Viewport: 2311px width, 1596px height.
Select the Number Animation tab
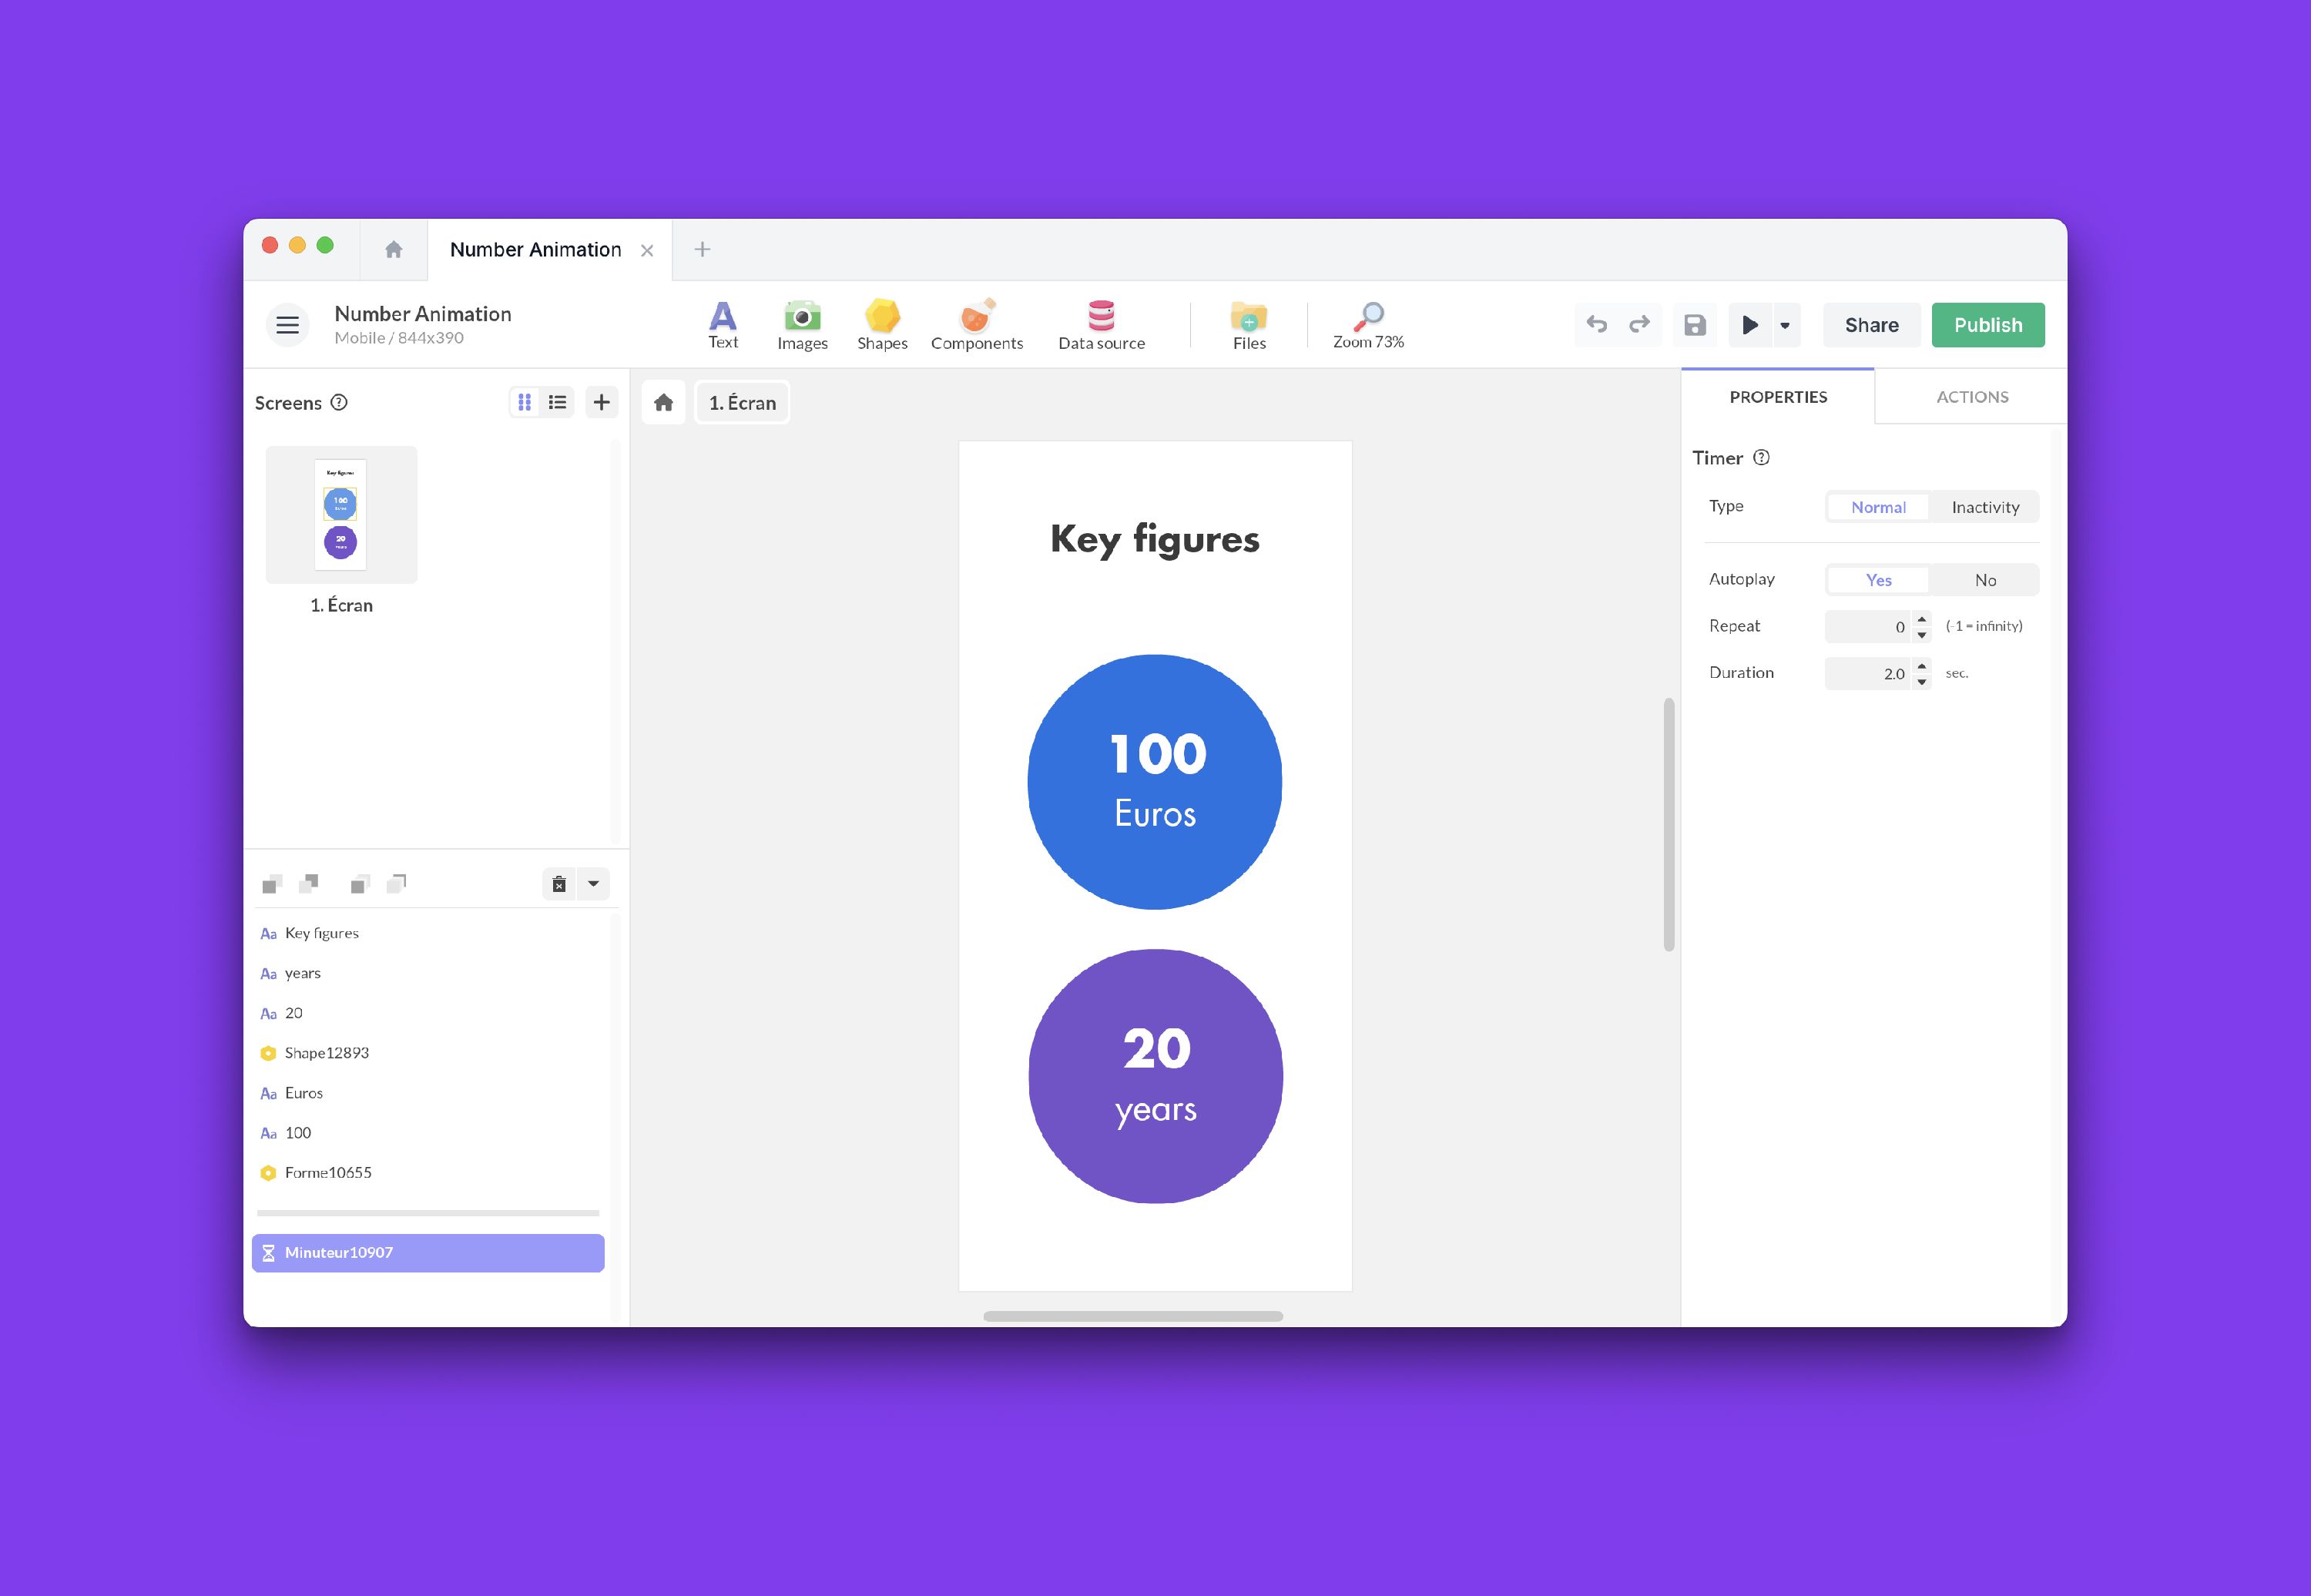coord(535,250)
